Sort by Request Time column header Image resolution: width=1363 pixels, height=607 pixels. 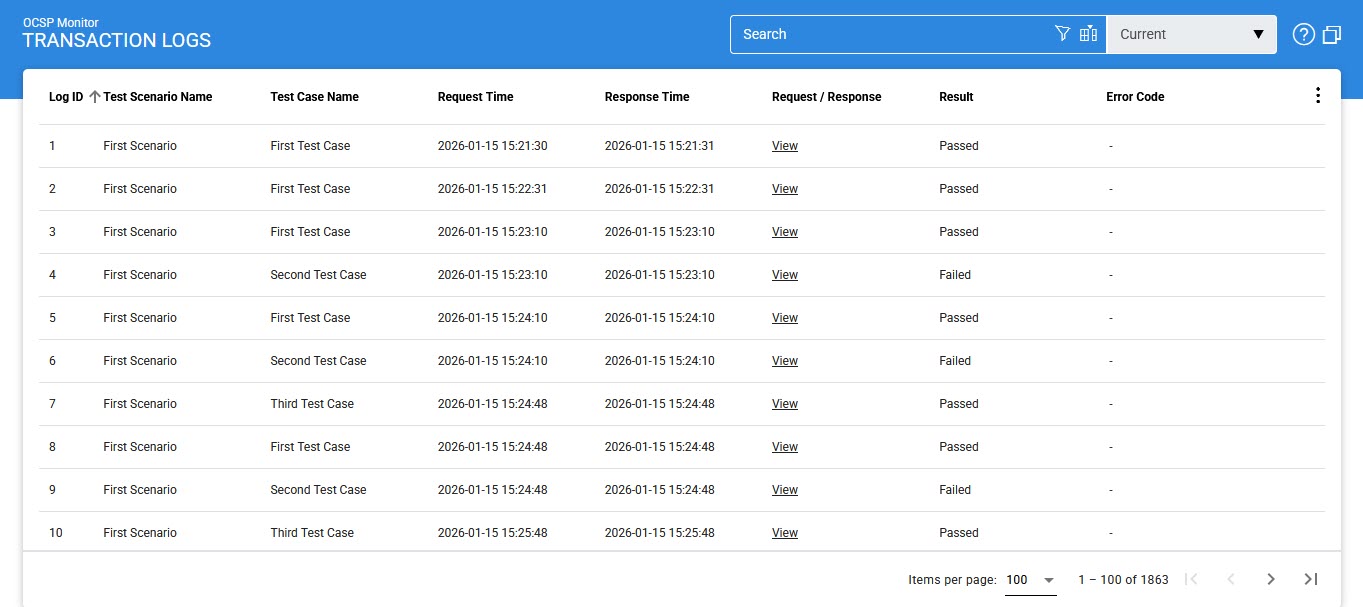click(x=475, y=97)
